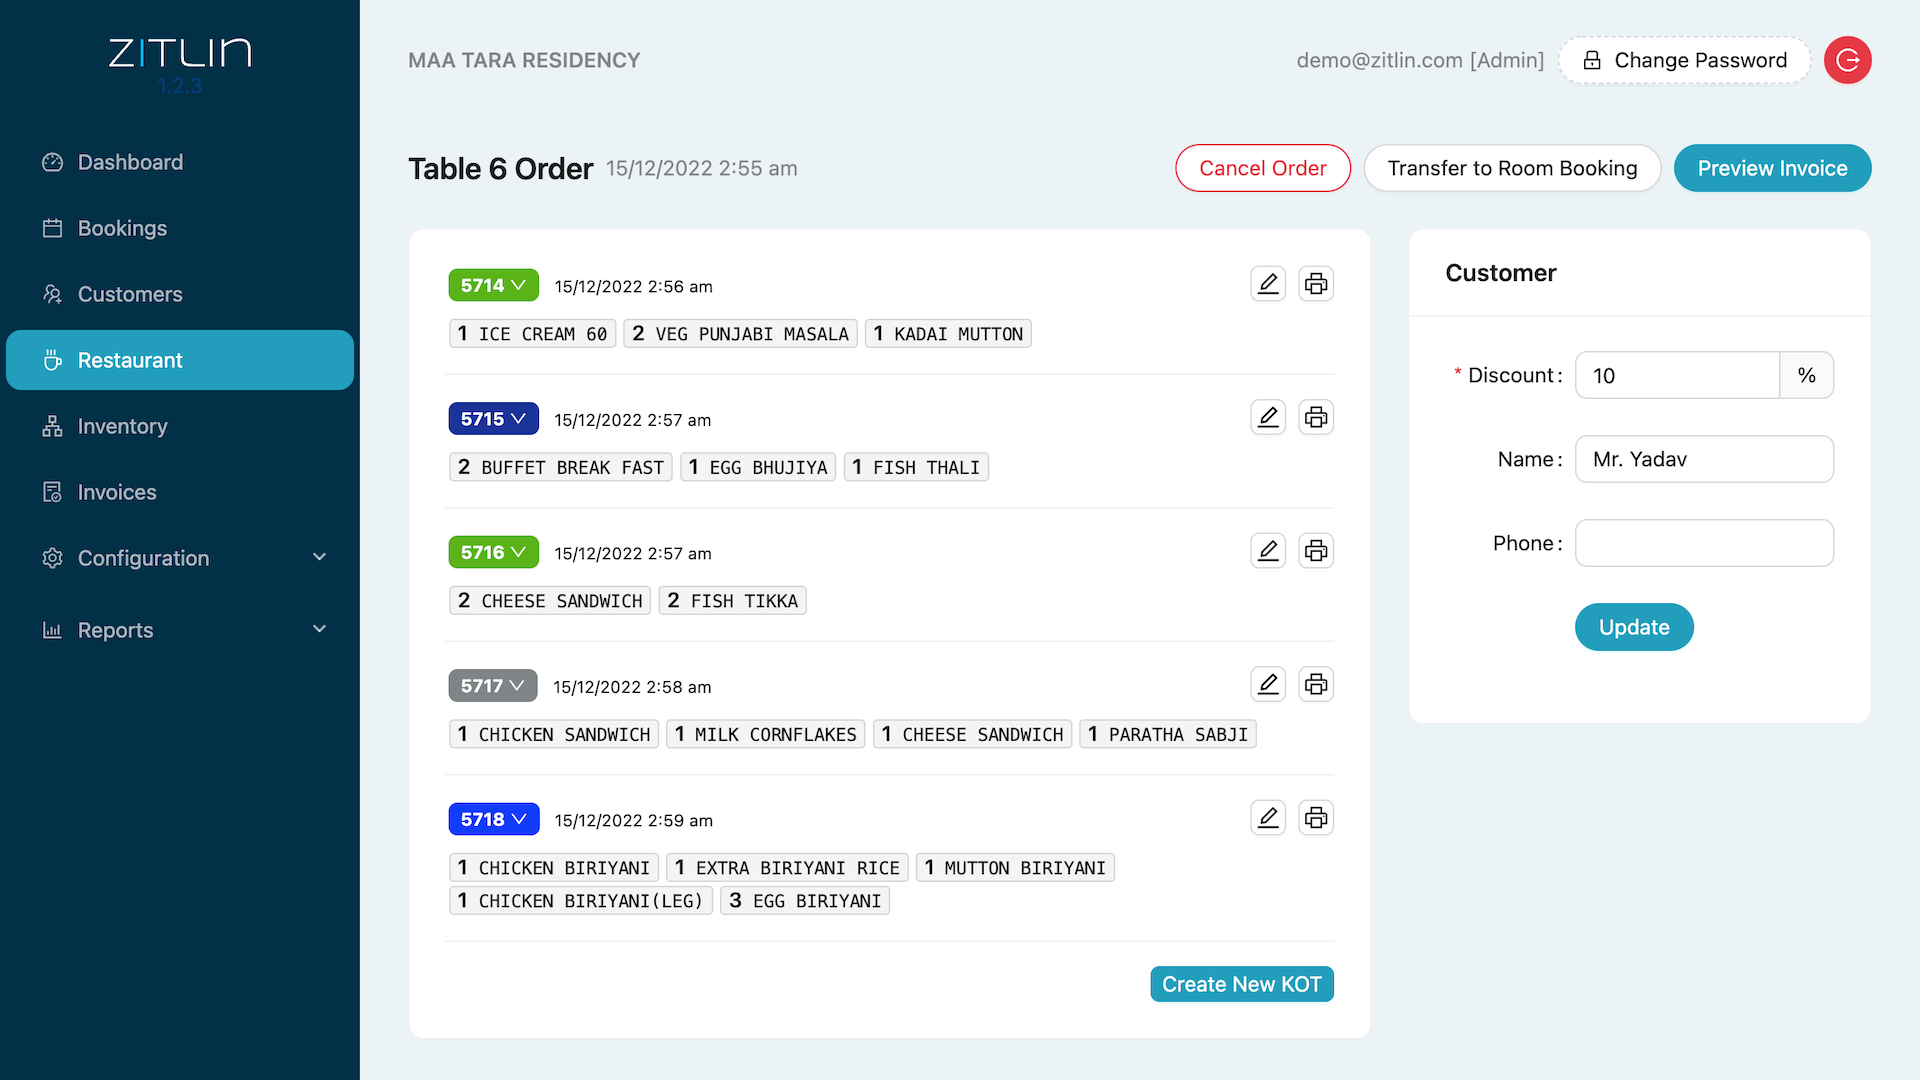Enter value in the Phone input field
Screen dimensions: 1920x1080
pyautogui.click(x=1702, y=542)
